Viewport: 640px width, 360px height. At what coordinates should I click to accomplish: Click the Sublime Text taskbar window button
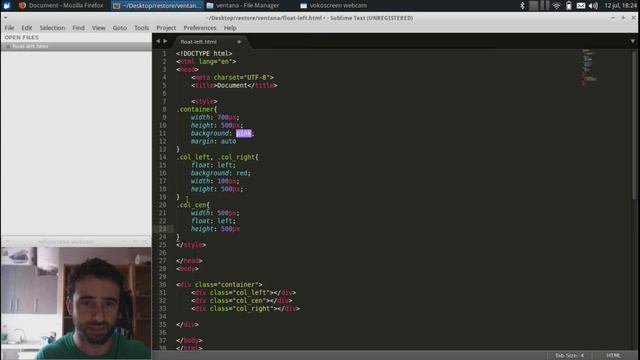157,5
